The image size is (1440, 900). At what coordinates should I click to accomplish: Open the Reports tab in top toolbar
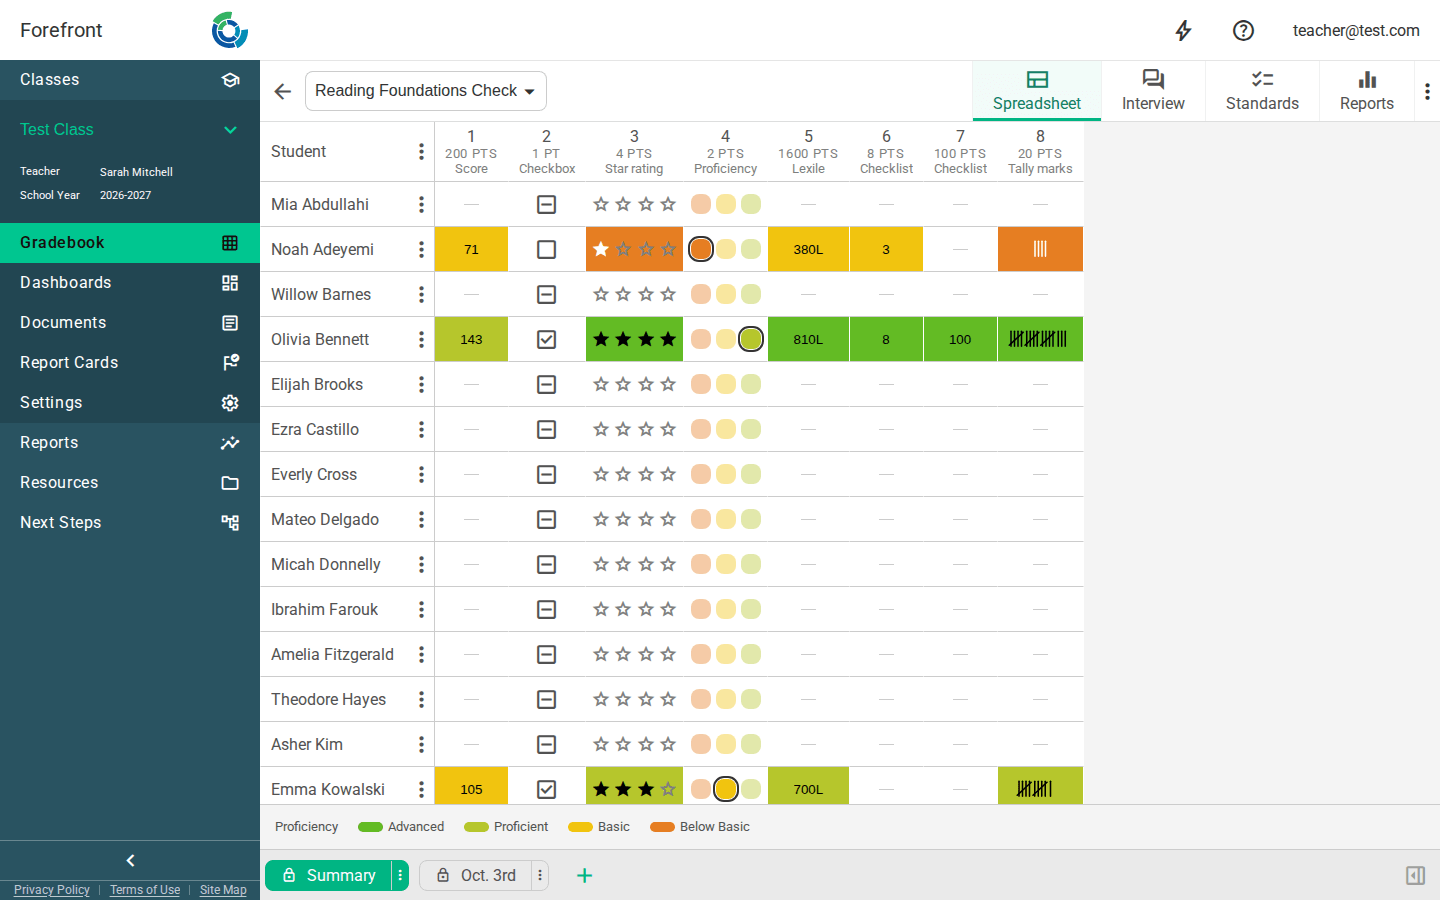1367,91
